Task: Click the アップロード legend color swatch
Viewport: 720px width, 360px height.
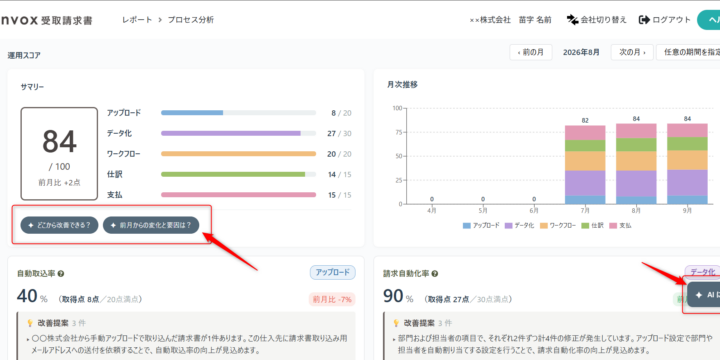Action: point(467,226)
